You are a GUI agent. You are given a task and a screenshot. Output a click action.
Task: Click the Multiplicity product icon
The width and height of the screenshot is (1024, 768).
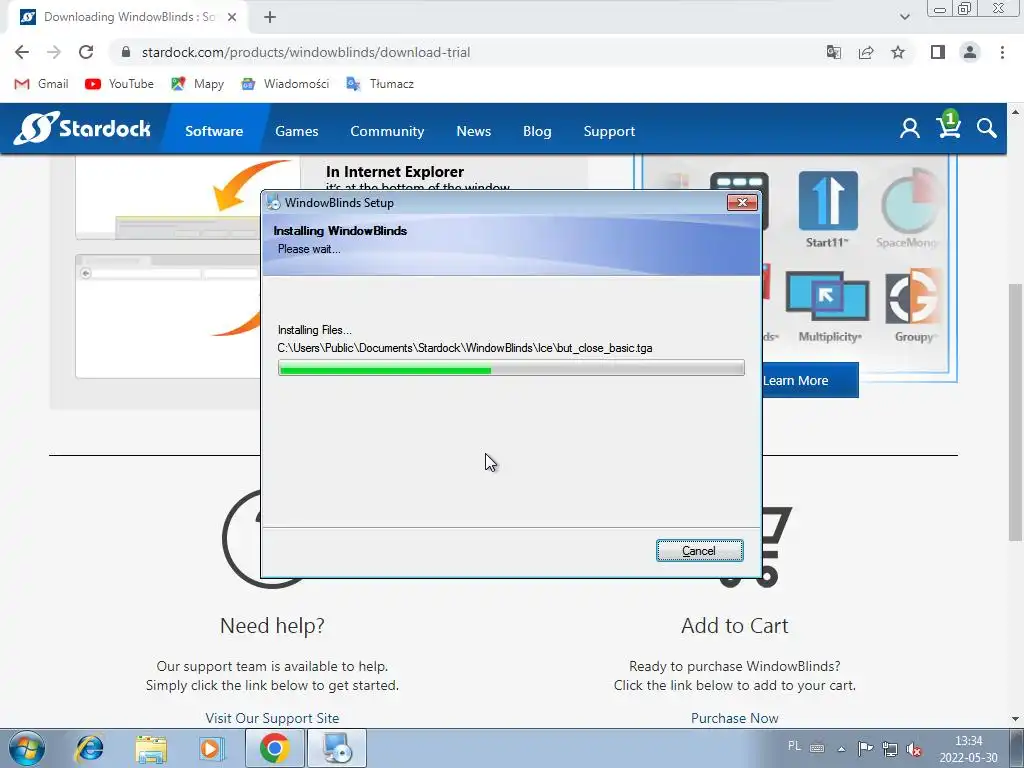click(x=827, y=297)
